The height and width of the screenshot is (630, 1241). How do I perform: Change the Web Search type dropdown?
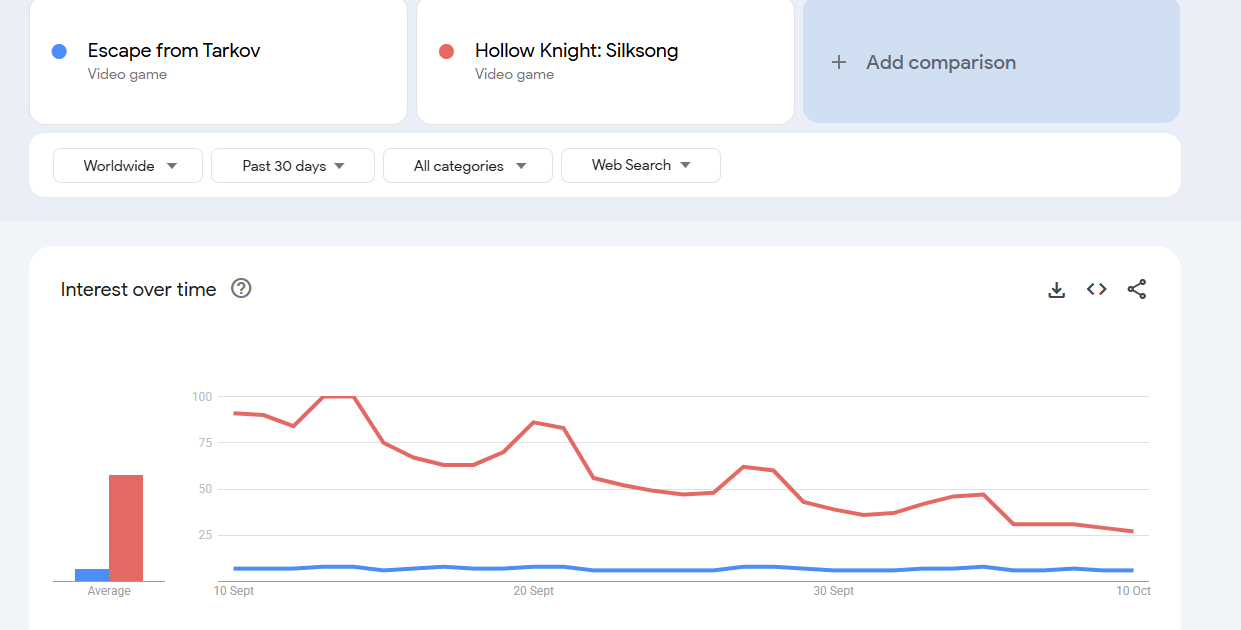pos(641,166)
